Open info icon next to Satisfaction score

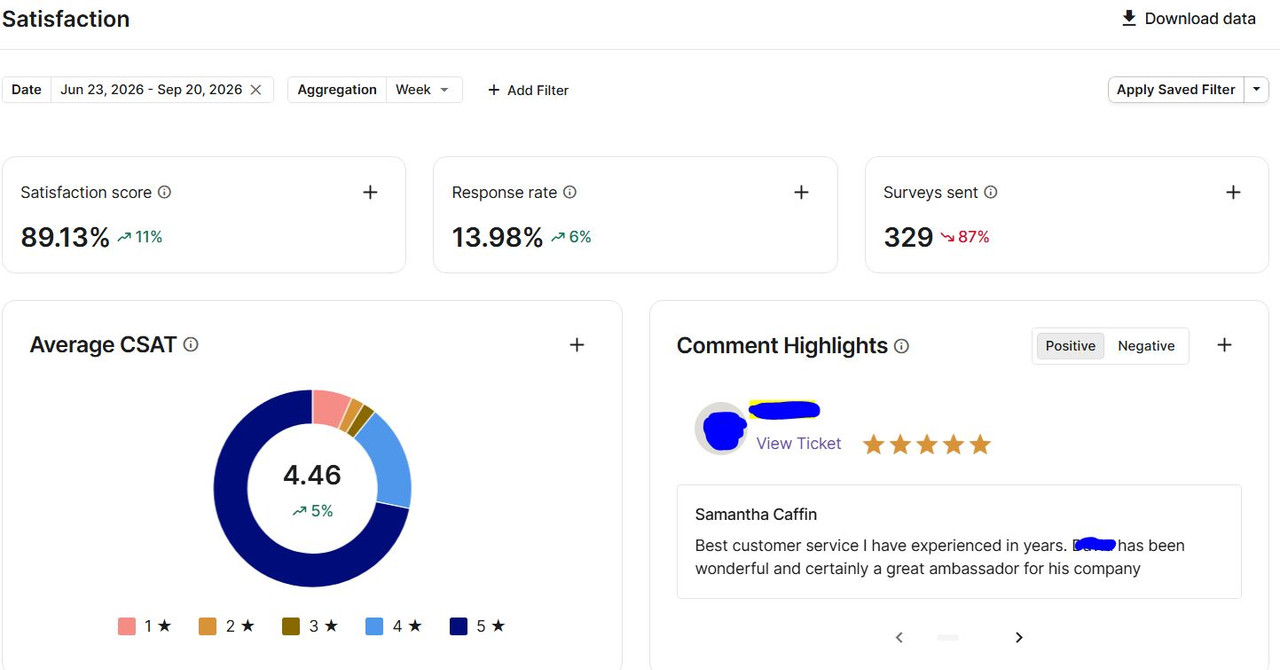(x=165, y=192)
